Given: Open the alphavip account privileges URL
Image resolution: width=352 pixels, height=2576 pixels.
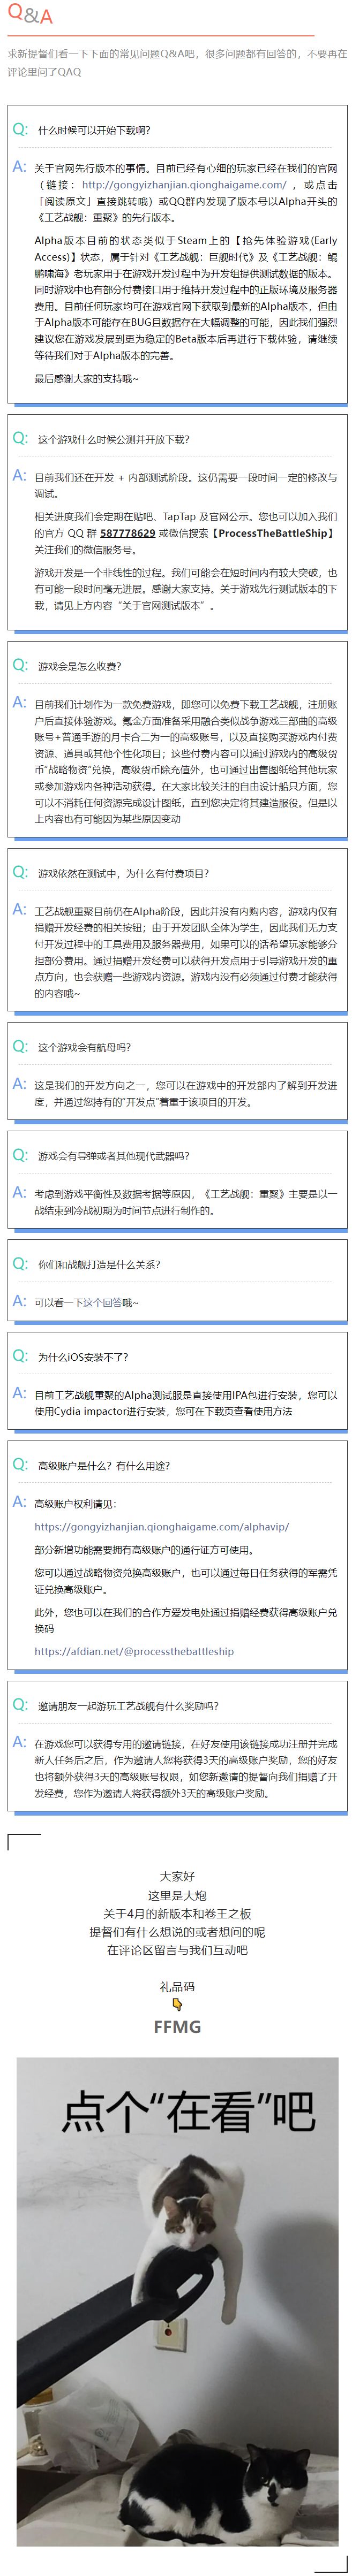Looking at the screenshot, I should pos(161,1526).
